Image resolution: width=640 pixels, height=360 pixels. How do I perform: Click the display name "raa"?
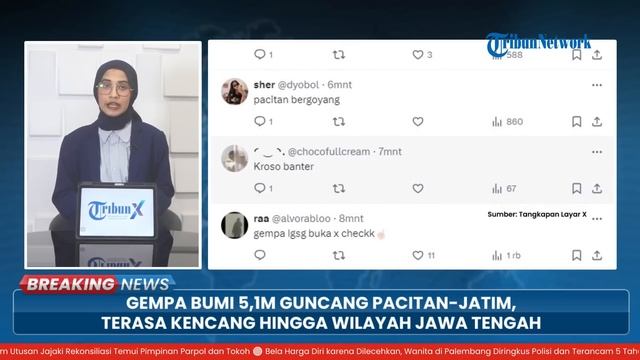point(261,219)
